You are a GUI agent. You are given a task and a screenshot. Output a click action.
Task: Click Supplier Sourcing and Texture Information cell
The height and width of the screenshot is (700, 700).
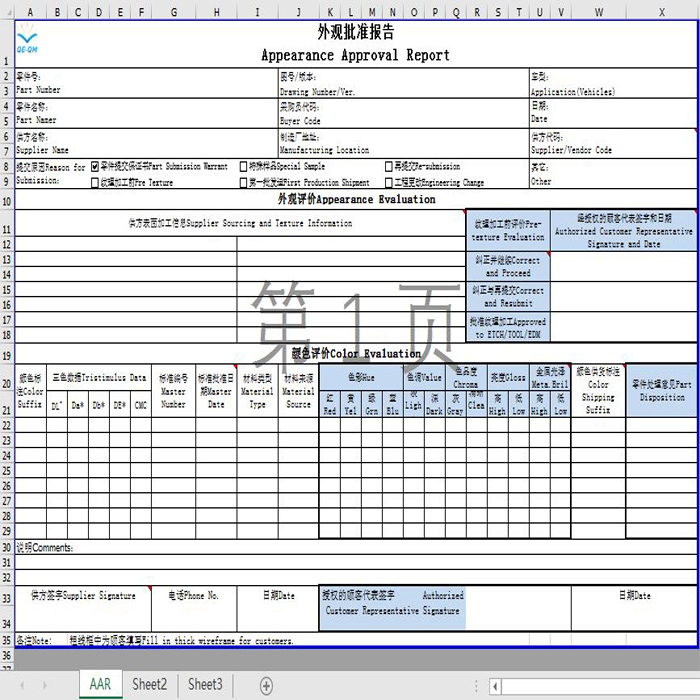(x=240, y=223)
